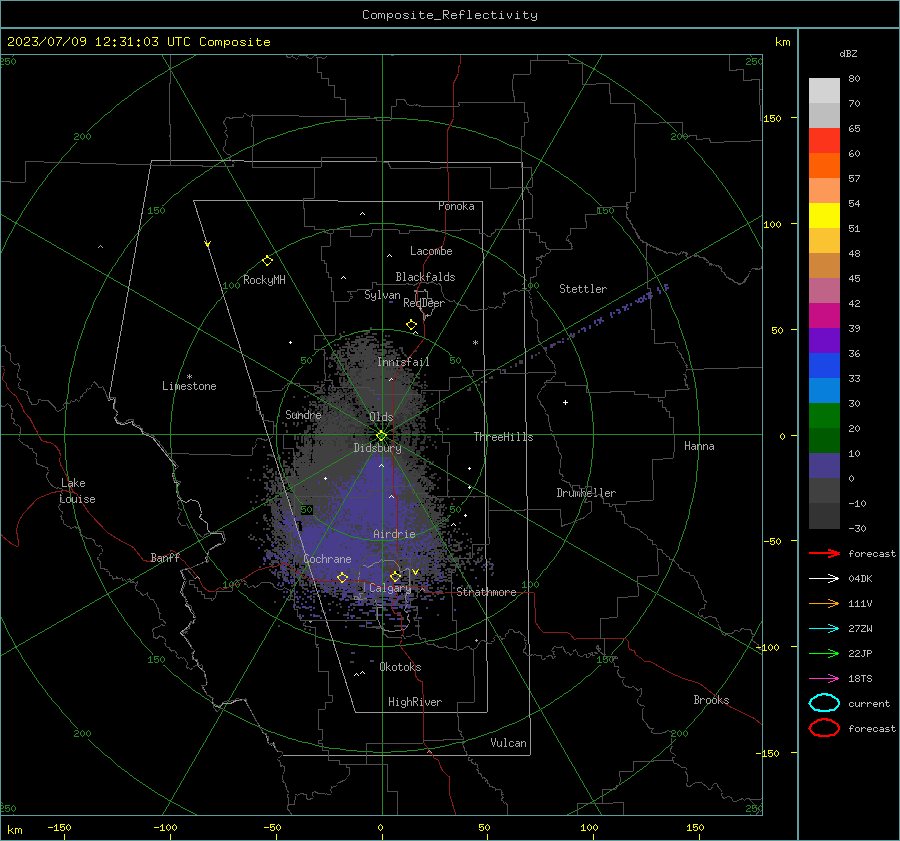Click the magenta 18TS arrow in legend
Viewport: 900px width, 841px height.
(x=824, y=679)
